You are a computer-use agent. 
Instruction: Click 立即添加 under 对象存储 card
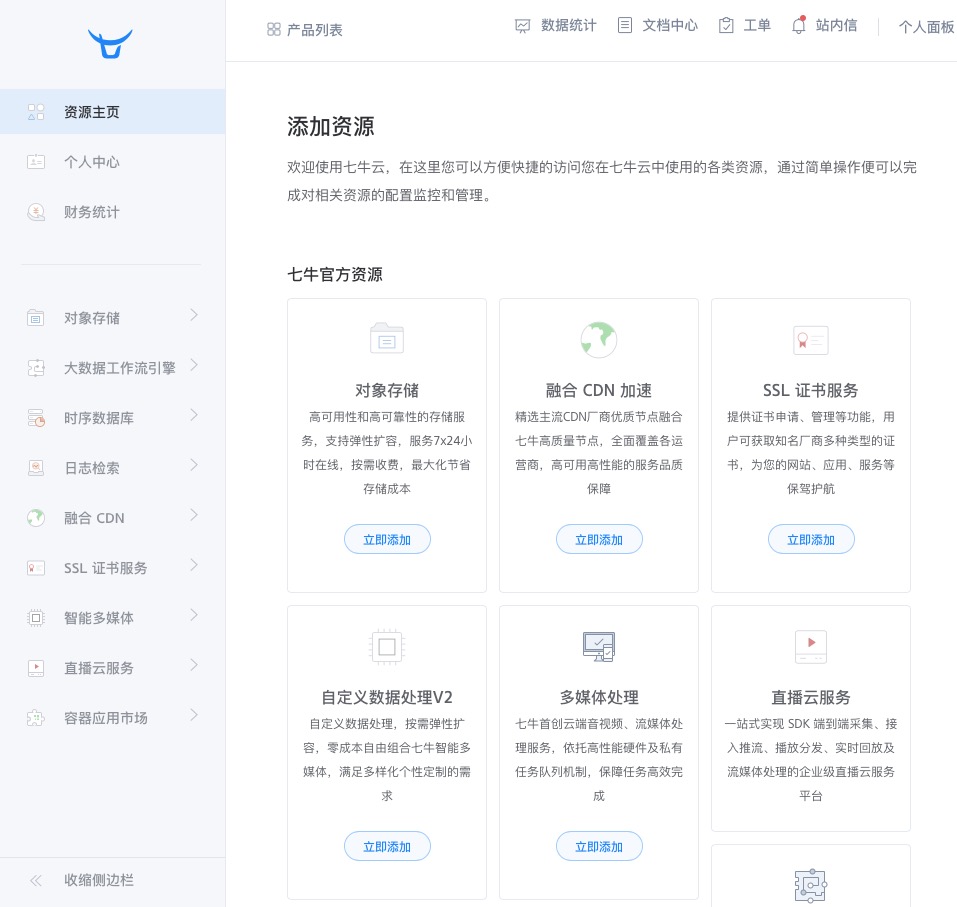pyautogui.click(x=387, y=539)
